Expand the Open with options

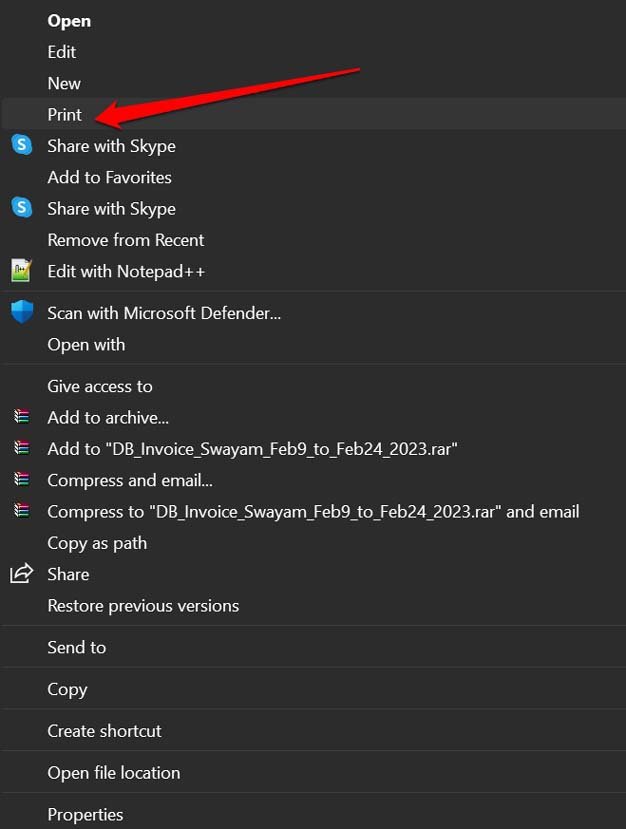[x=87, y=344]
